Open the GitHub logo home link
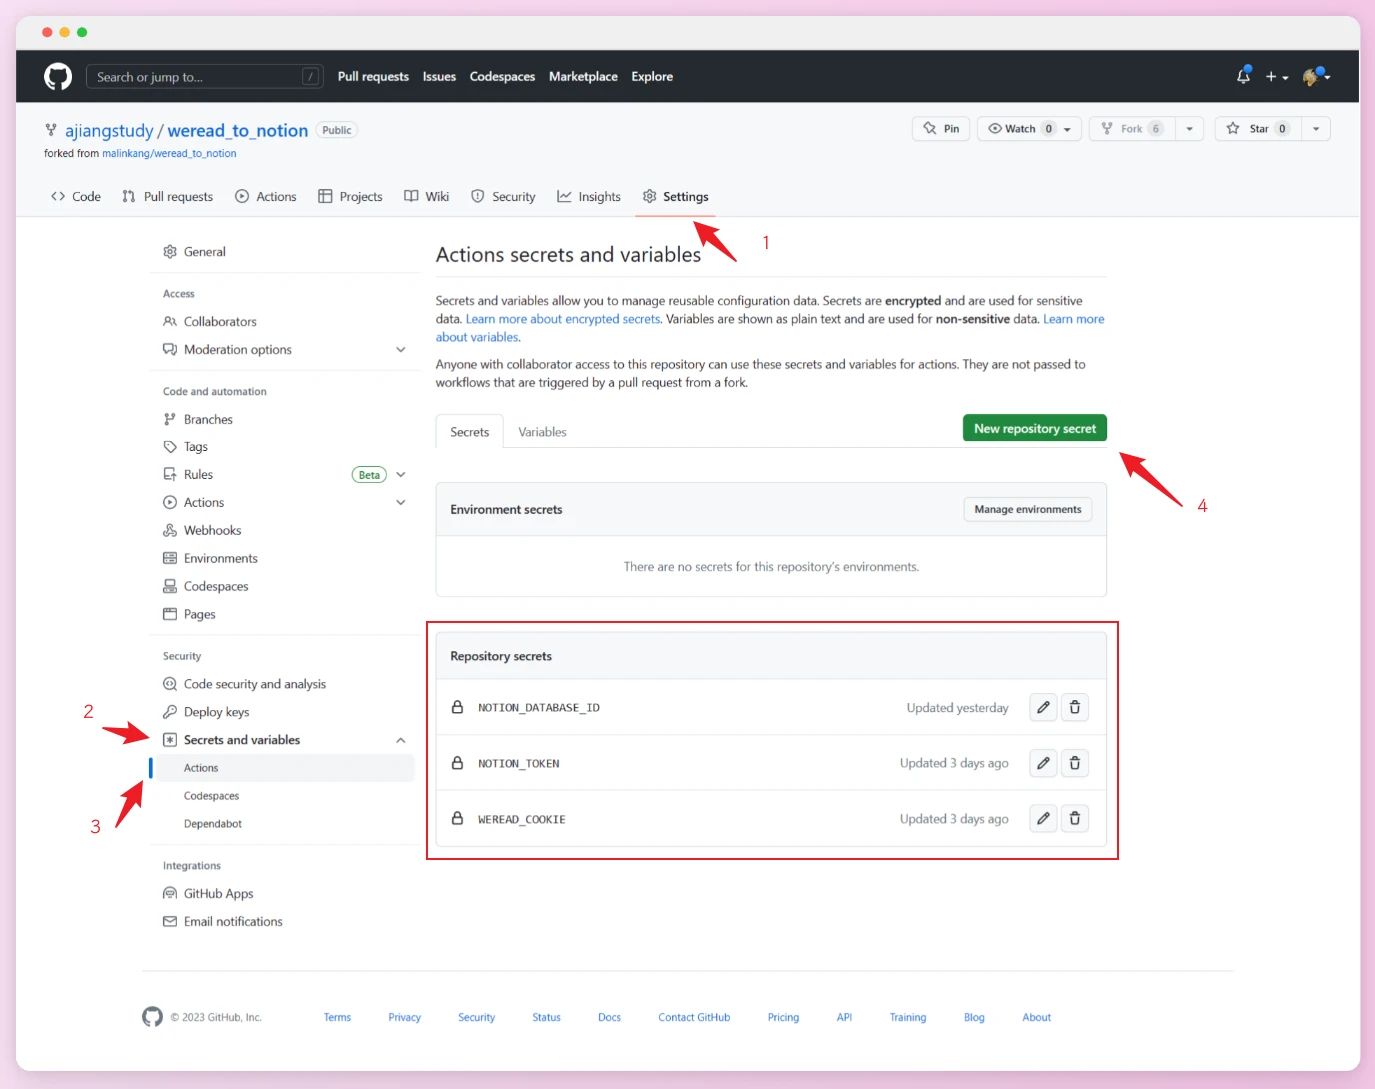 [58, 77]
